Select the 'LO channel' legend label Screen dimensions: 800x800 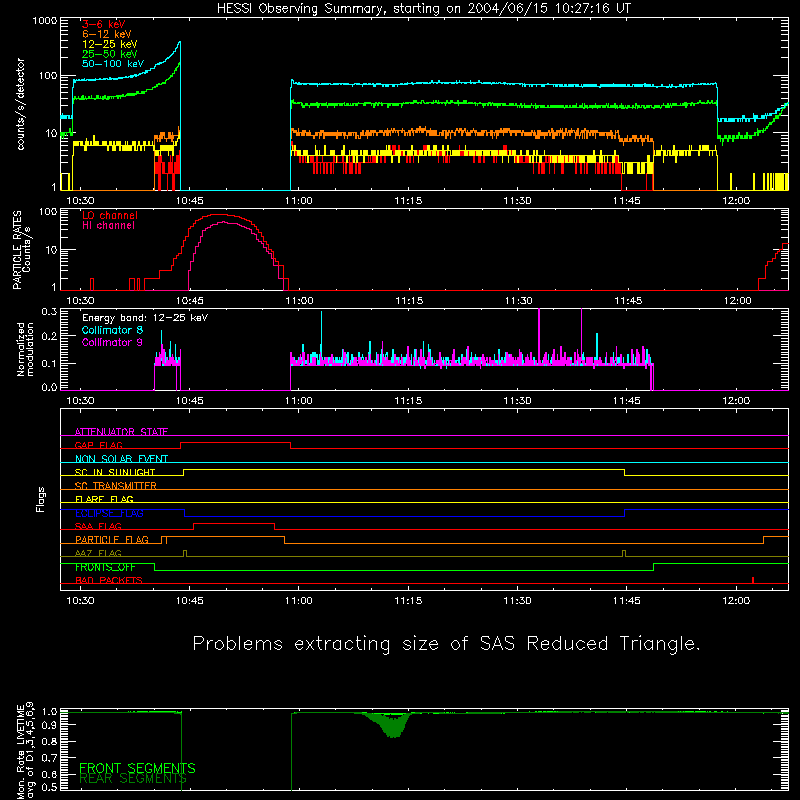point(110,215)
